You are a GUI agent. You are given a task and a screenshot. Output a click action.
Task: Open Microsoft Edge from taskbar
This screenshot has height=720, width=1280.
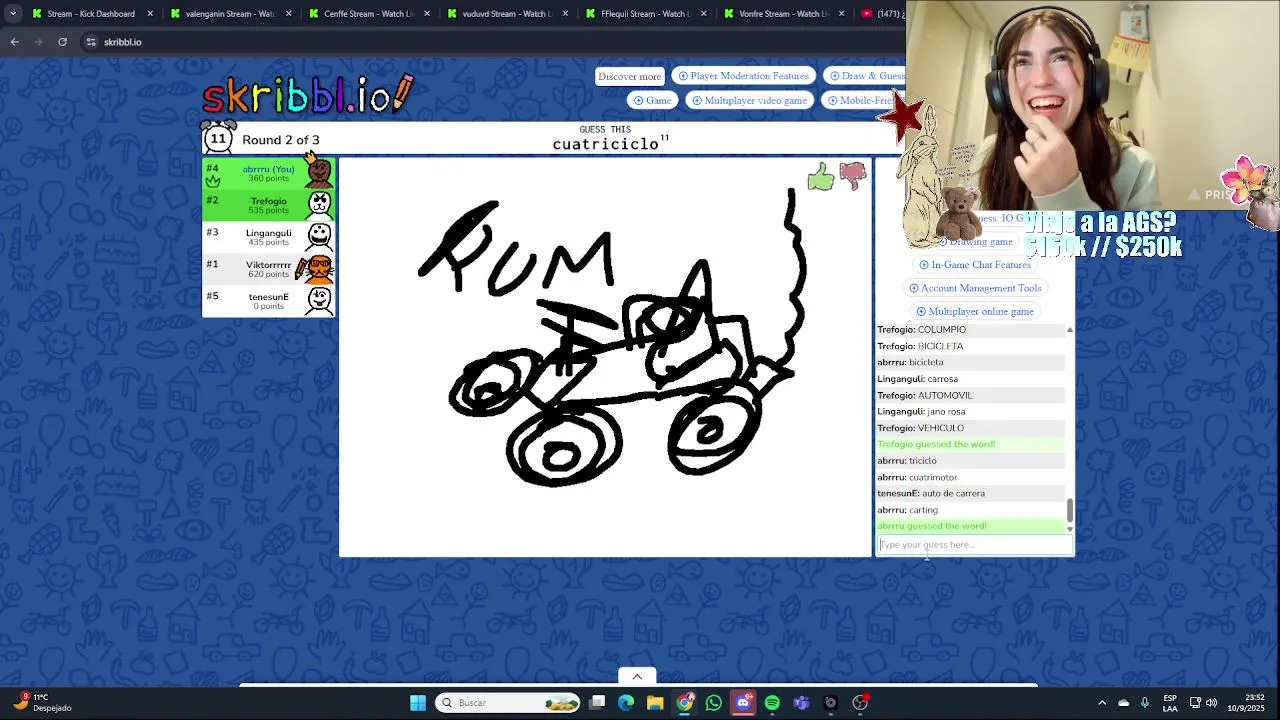point(626,703)
